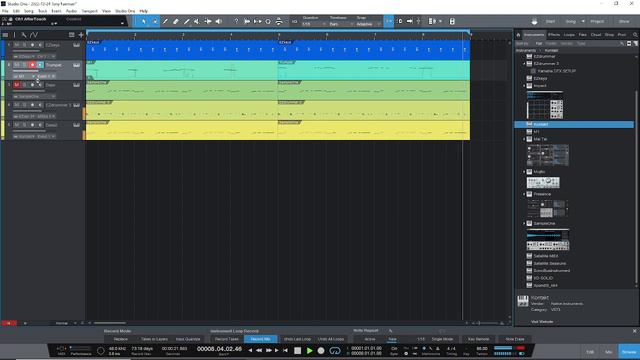Open the browser home icon

(518, 35)
